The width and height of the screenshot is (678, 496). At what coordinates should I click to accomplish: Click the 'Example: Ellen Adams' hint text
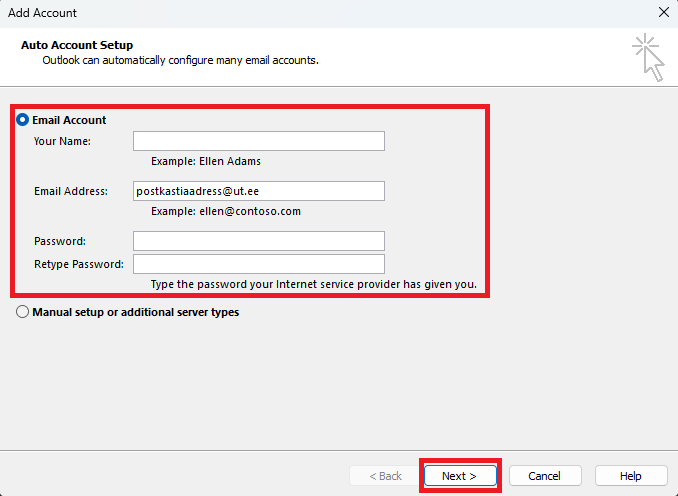[206, 161]
